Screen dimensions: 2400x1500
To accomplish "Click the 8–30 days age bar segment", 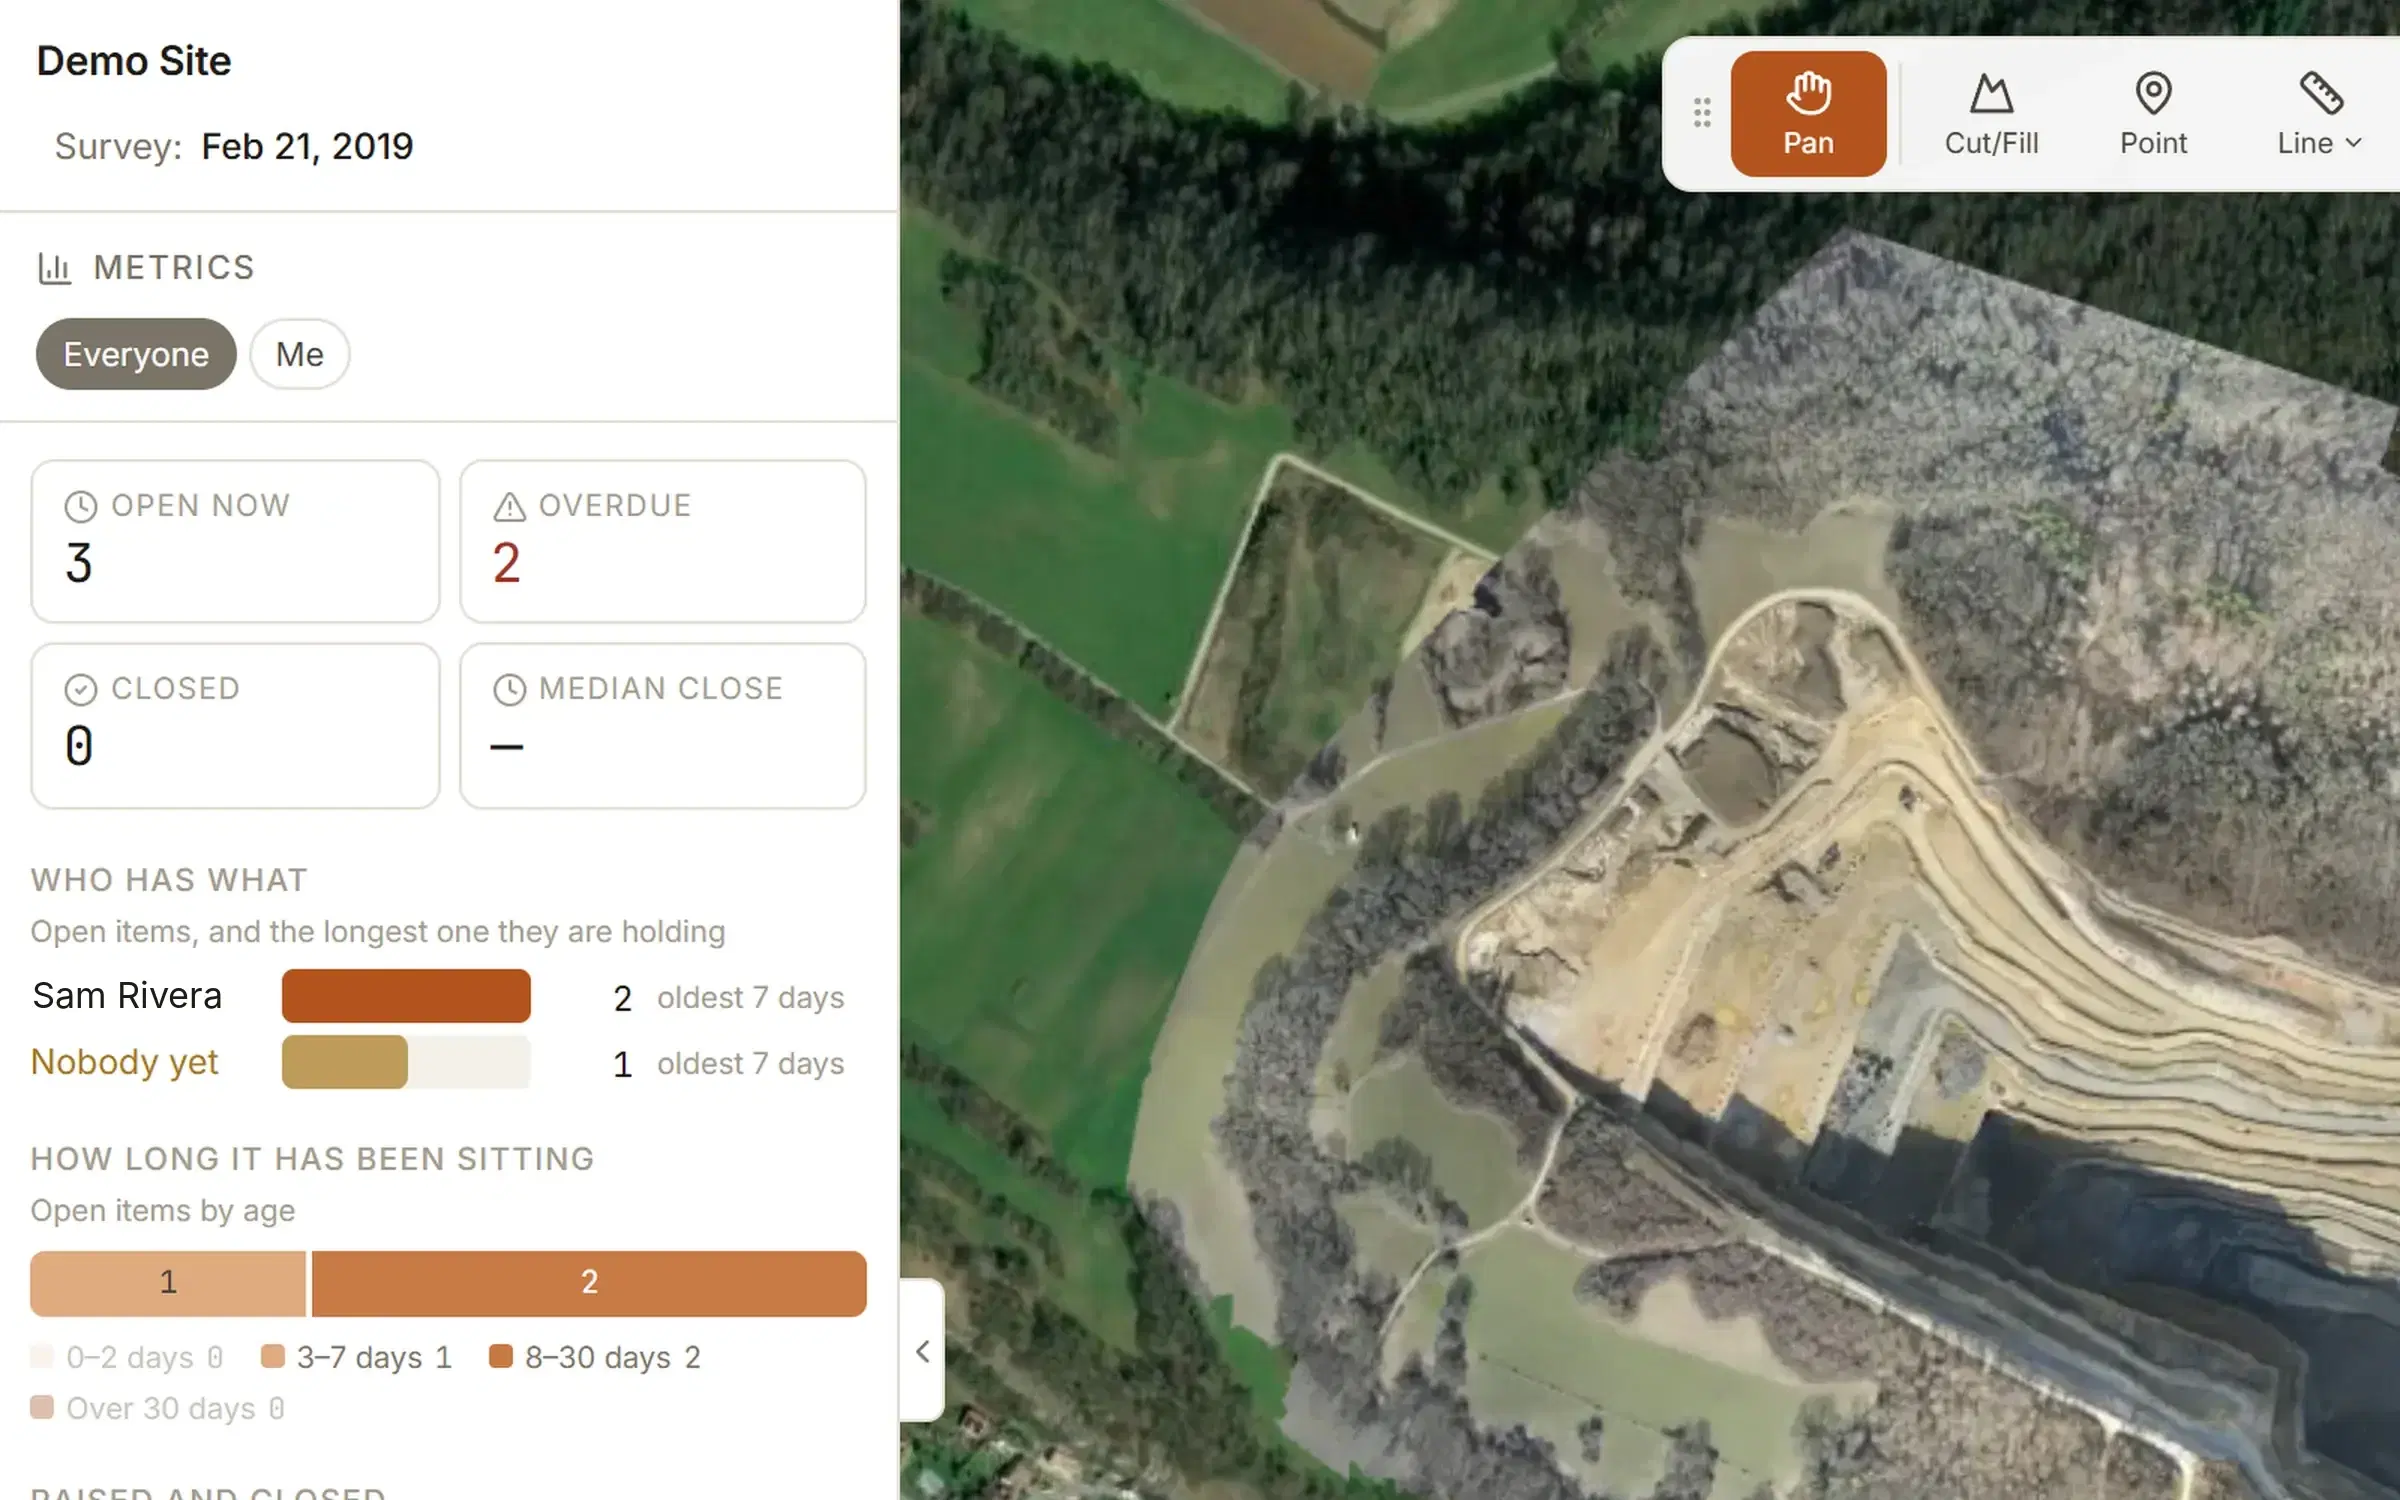I will 589,1283.
